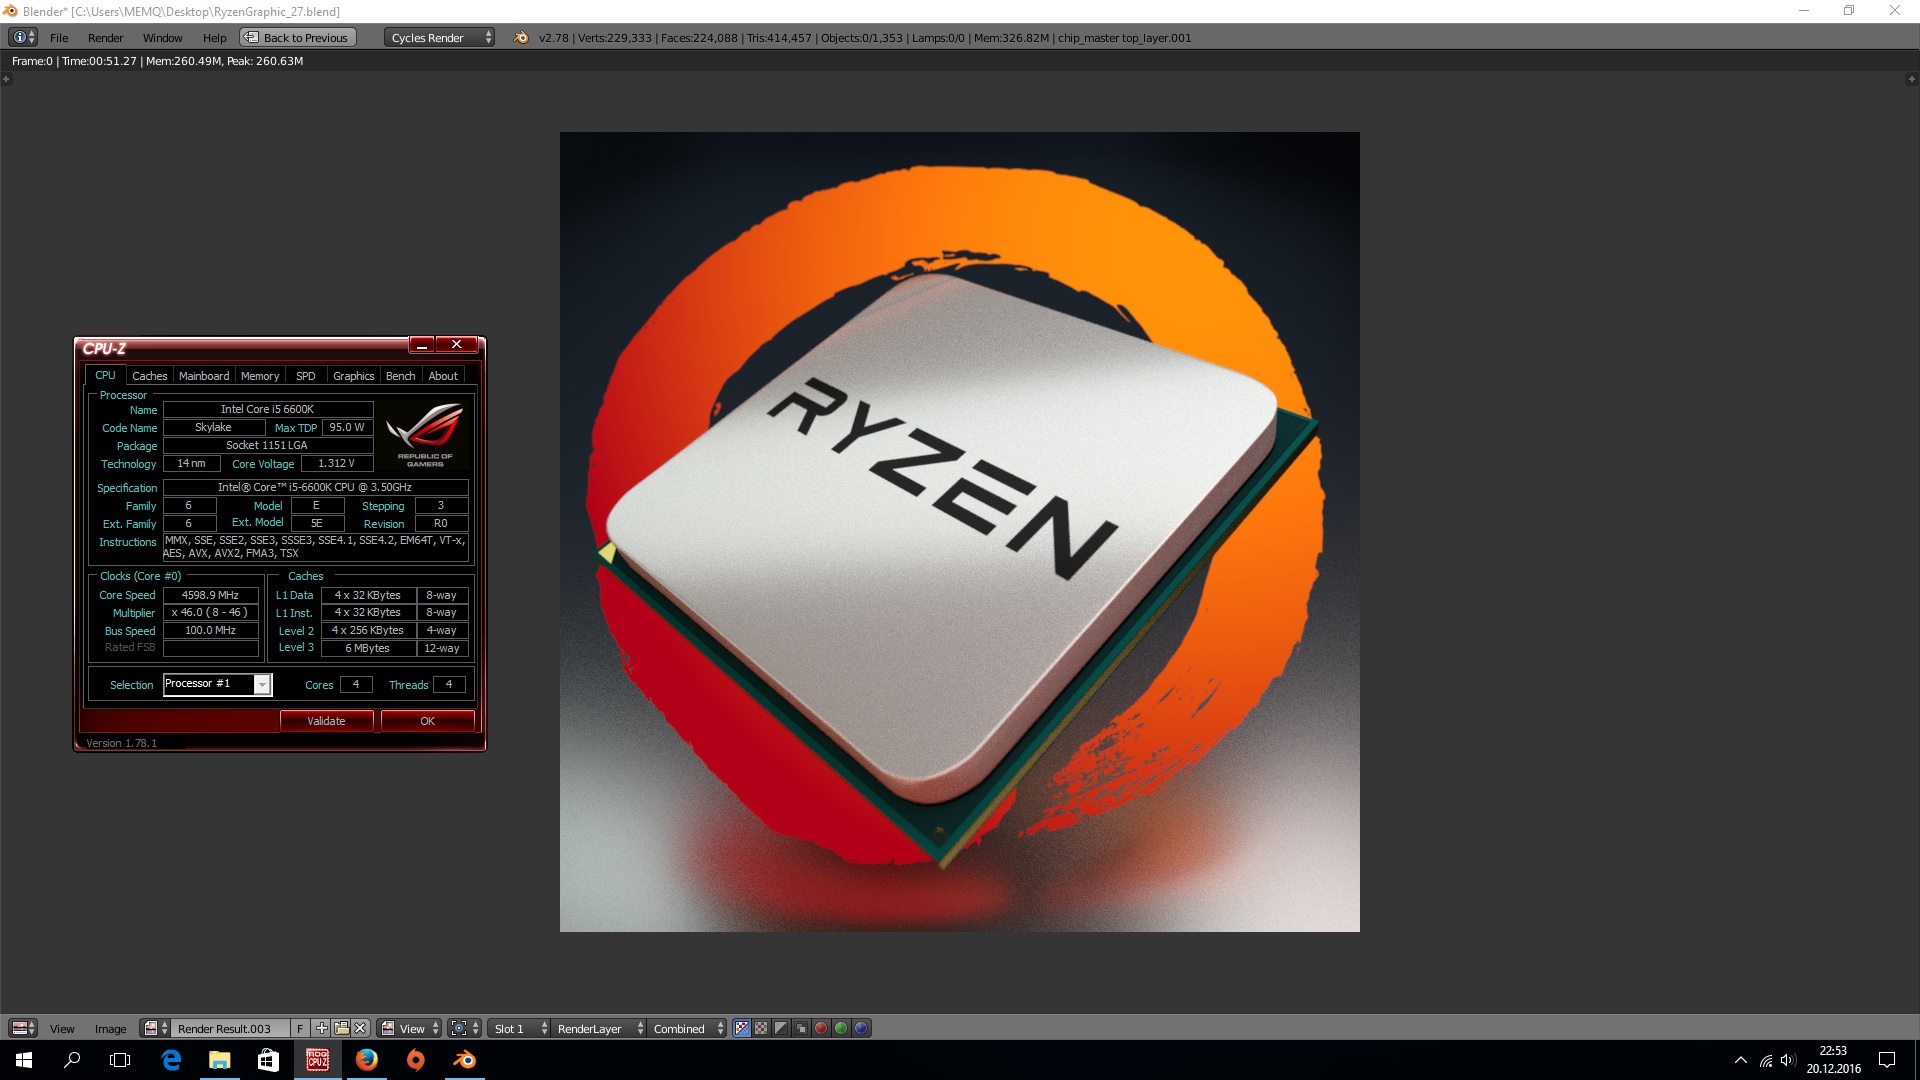1920x1080 pixels.
Task: Create a new image with plus icon
Action: pos(321,1028)
